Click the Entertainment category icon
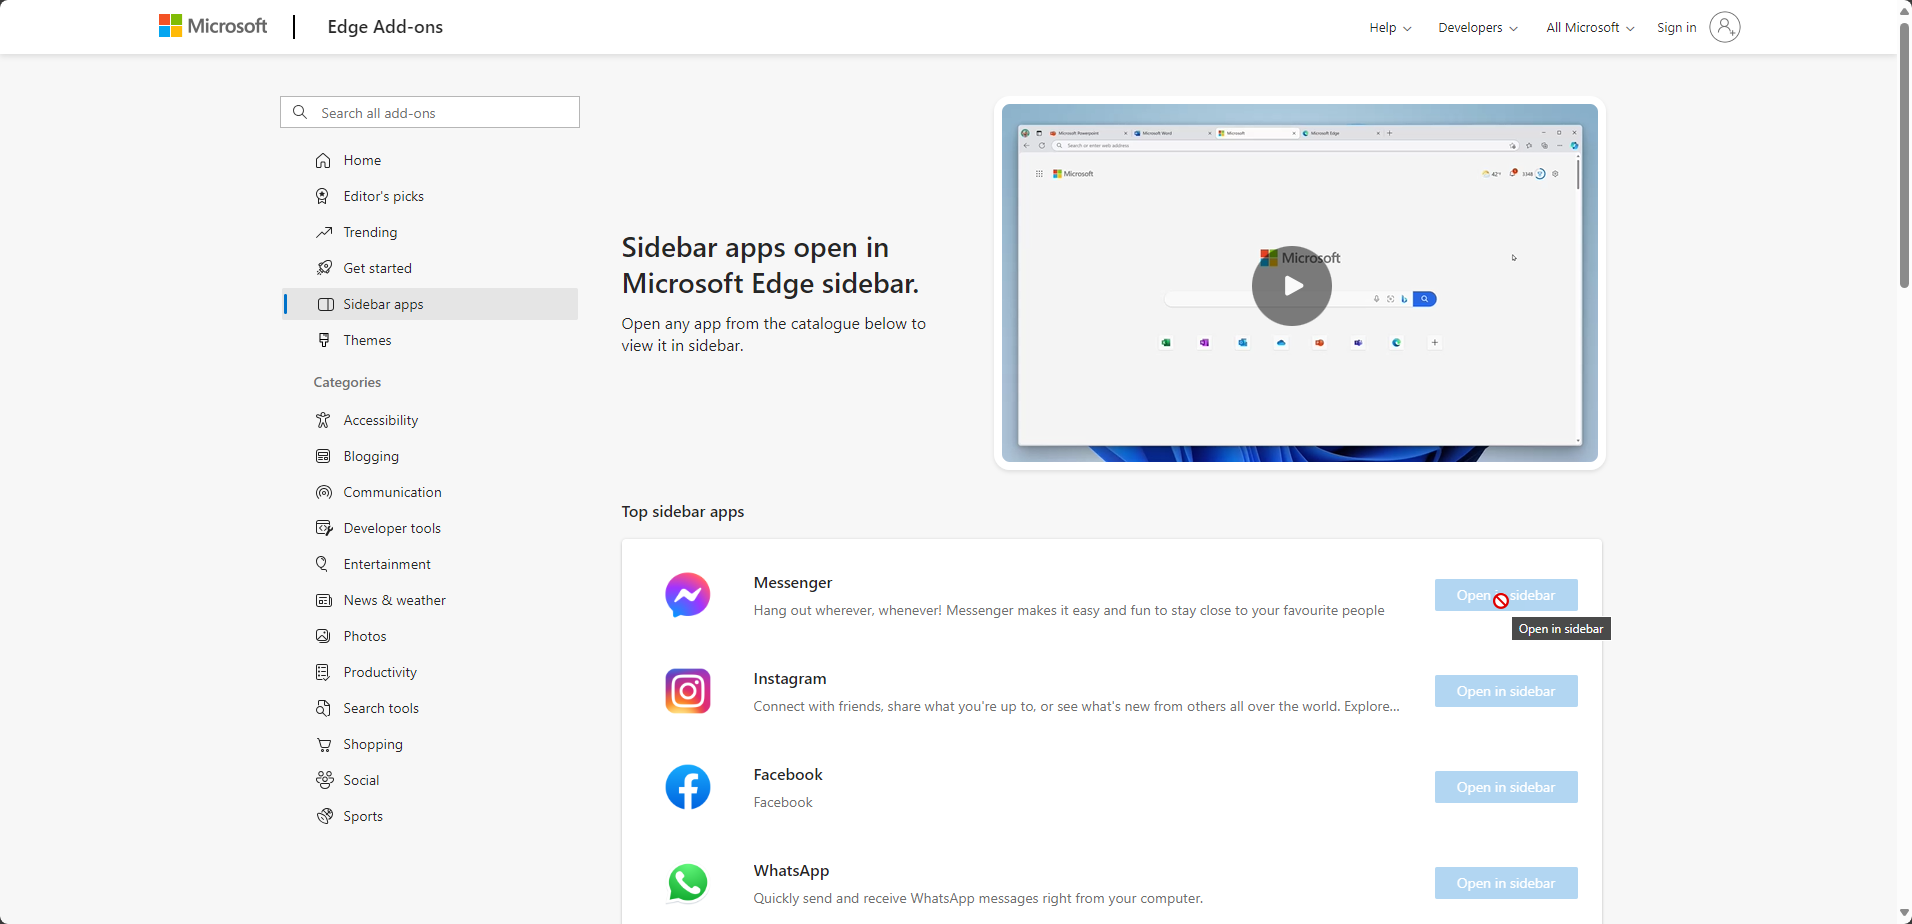 pyautogui.click(x=323, y=564)
